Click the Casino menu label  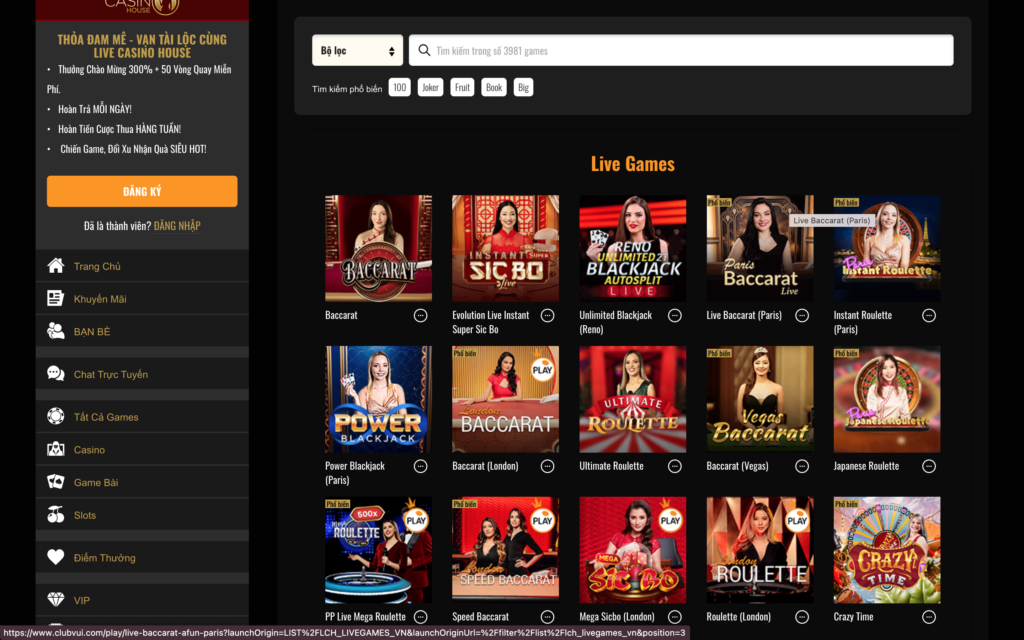(89, 450)
